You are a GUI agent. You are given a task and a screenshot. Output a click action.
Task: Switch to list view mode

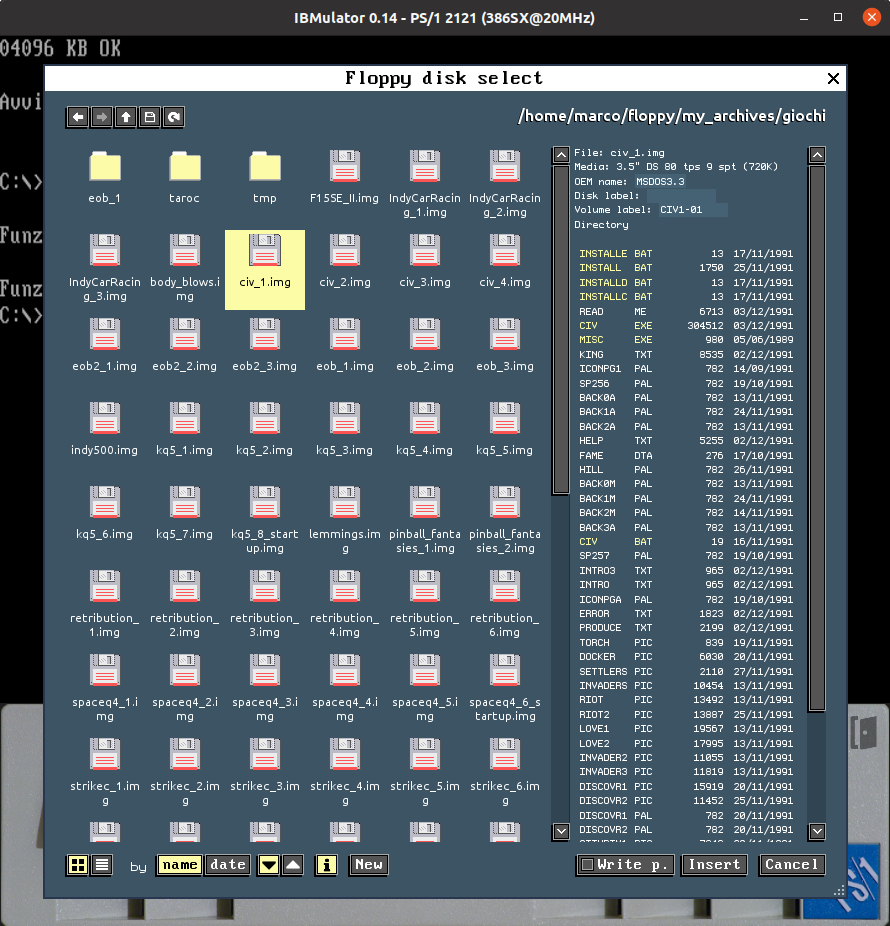(x=102, y=865)
